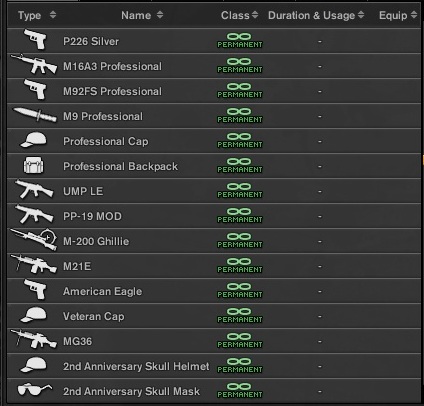Click the sniper rifle icon for M-200 Ghillie

coord(34,239)
